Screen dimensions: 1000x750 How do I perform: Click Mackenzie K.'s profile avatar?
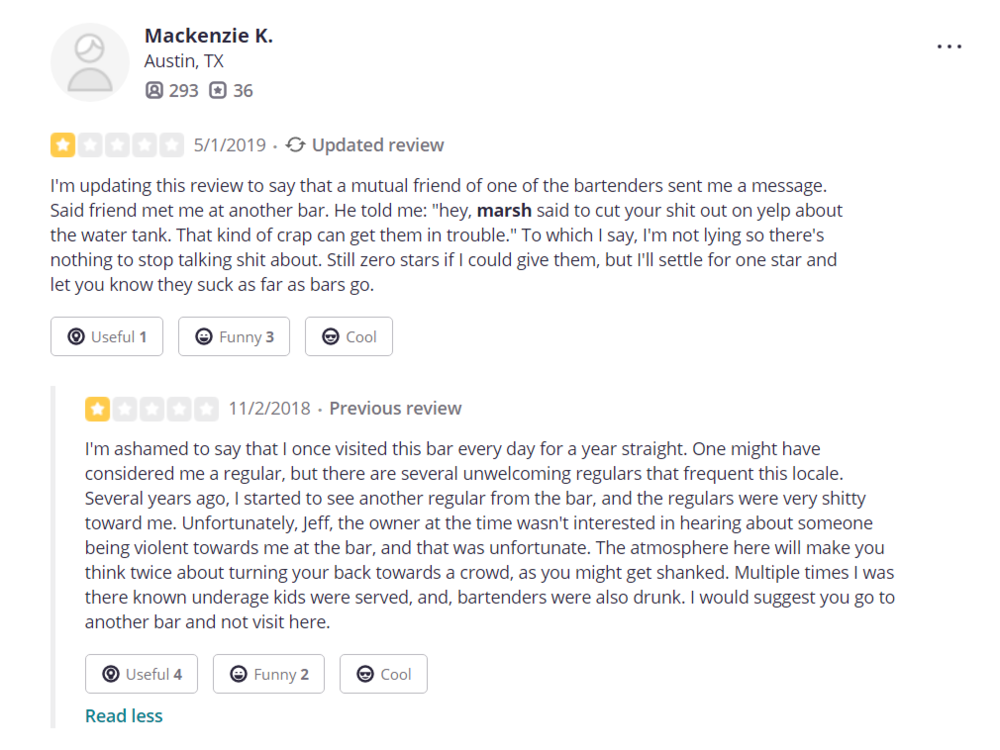coord(90,62)
